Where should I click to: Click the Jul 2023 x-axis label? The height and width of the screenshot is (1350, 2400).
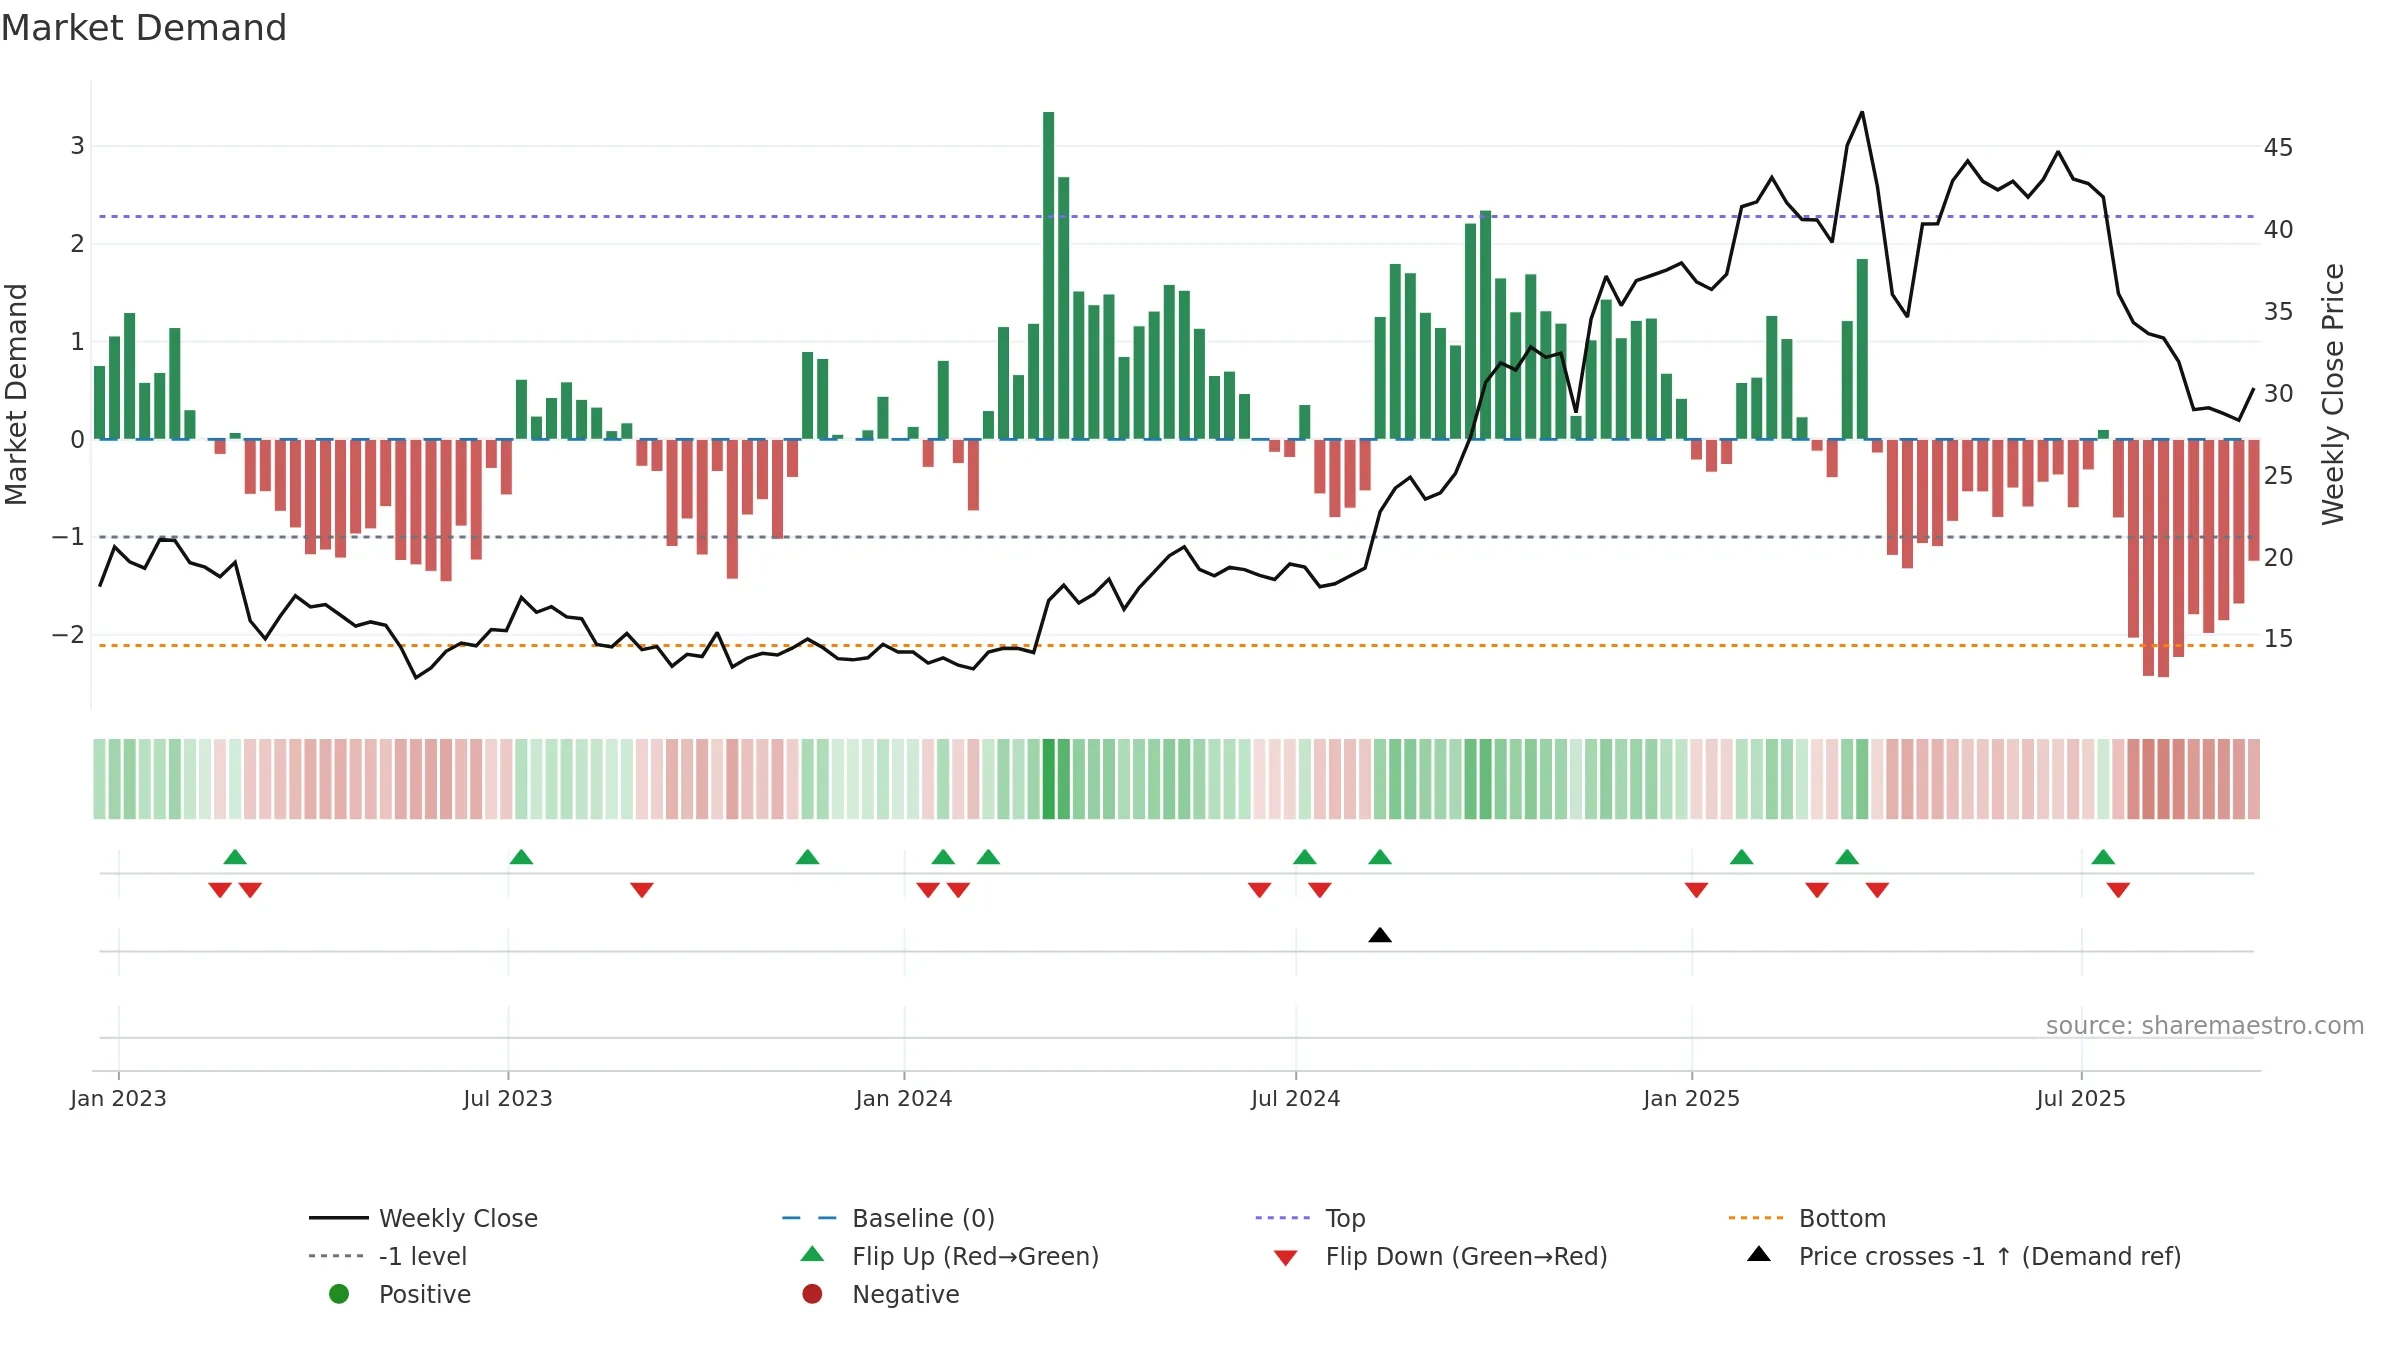[508, 1099]
